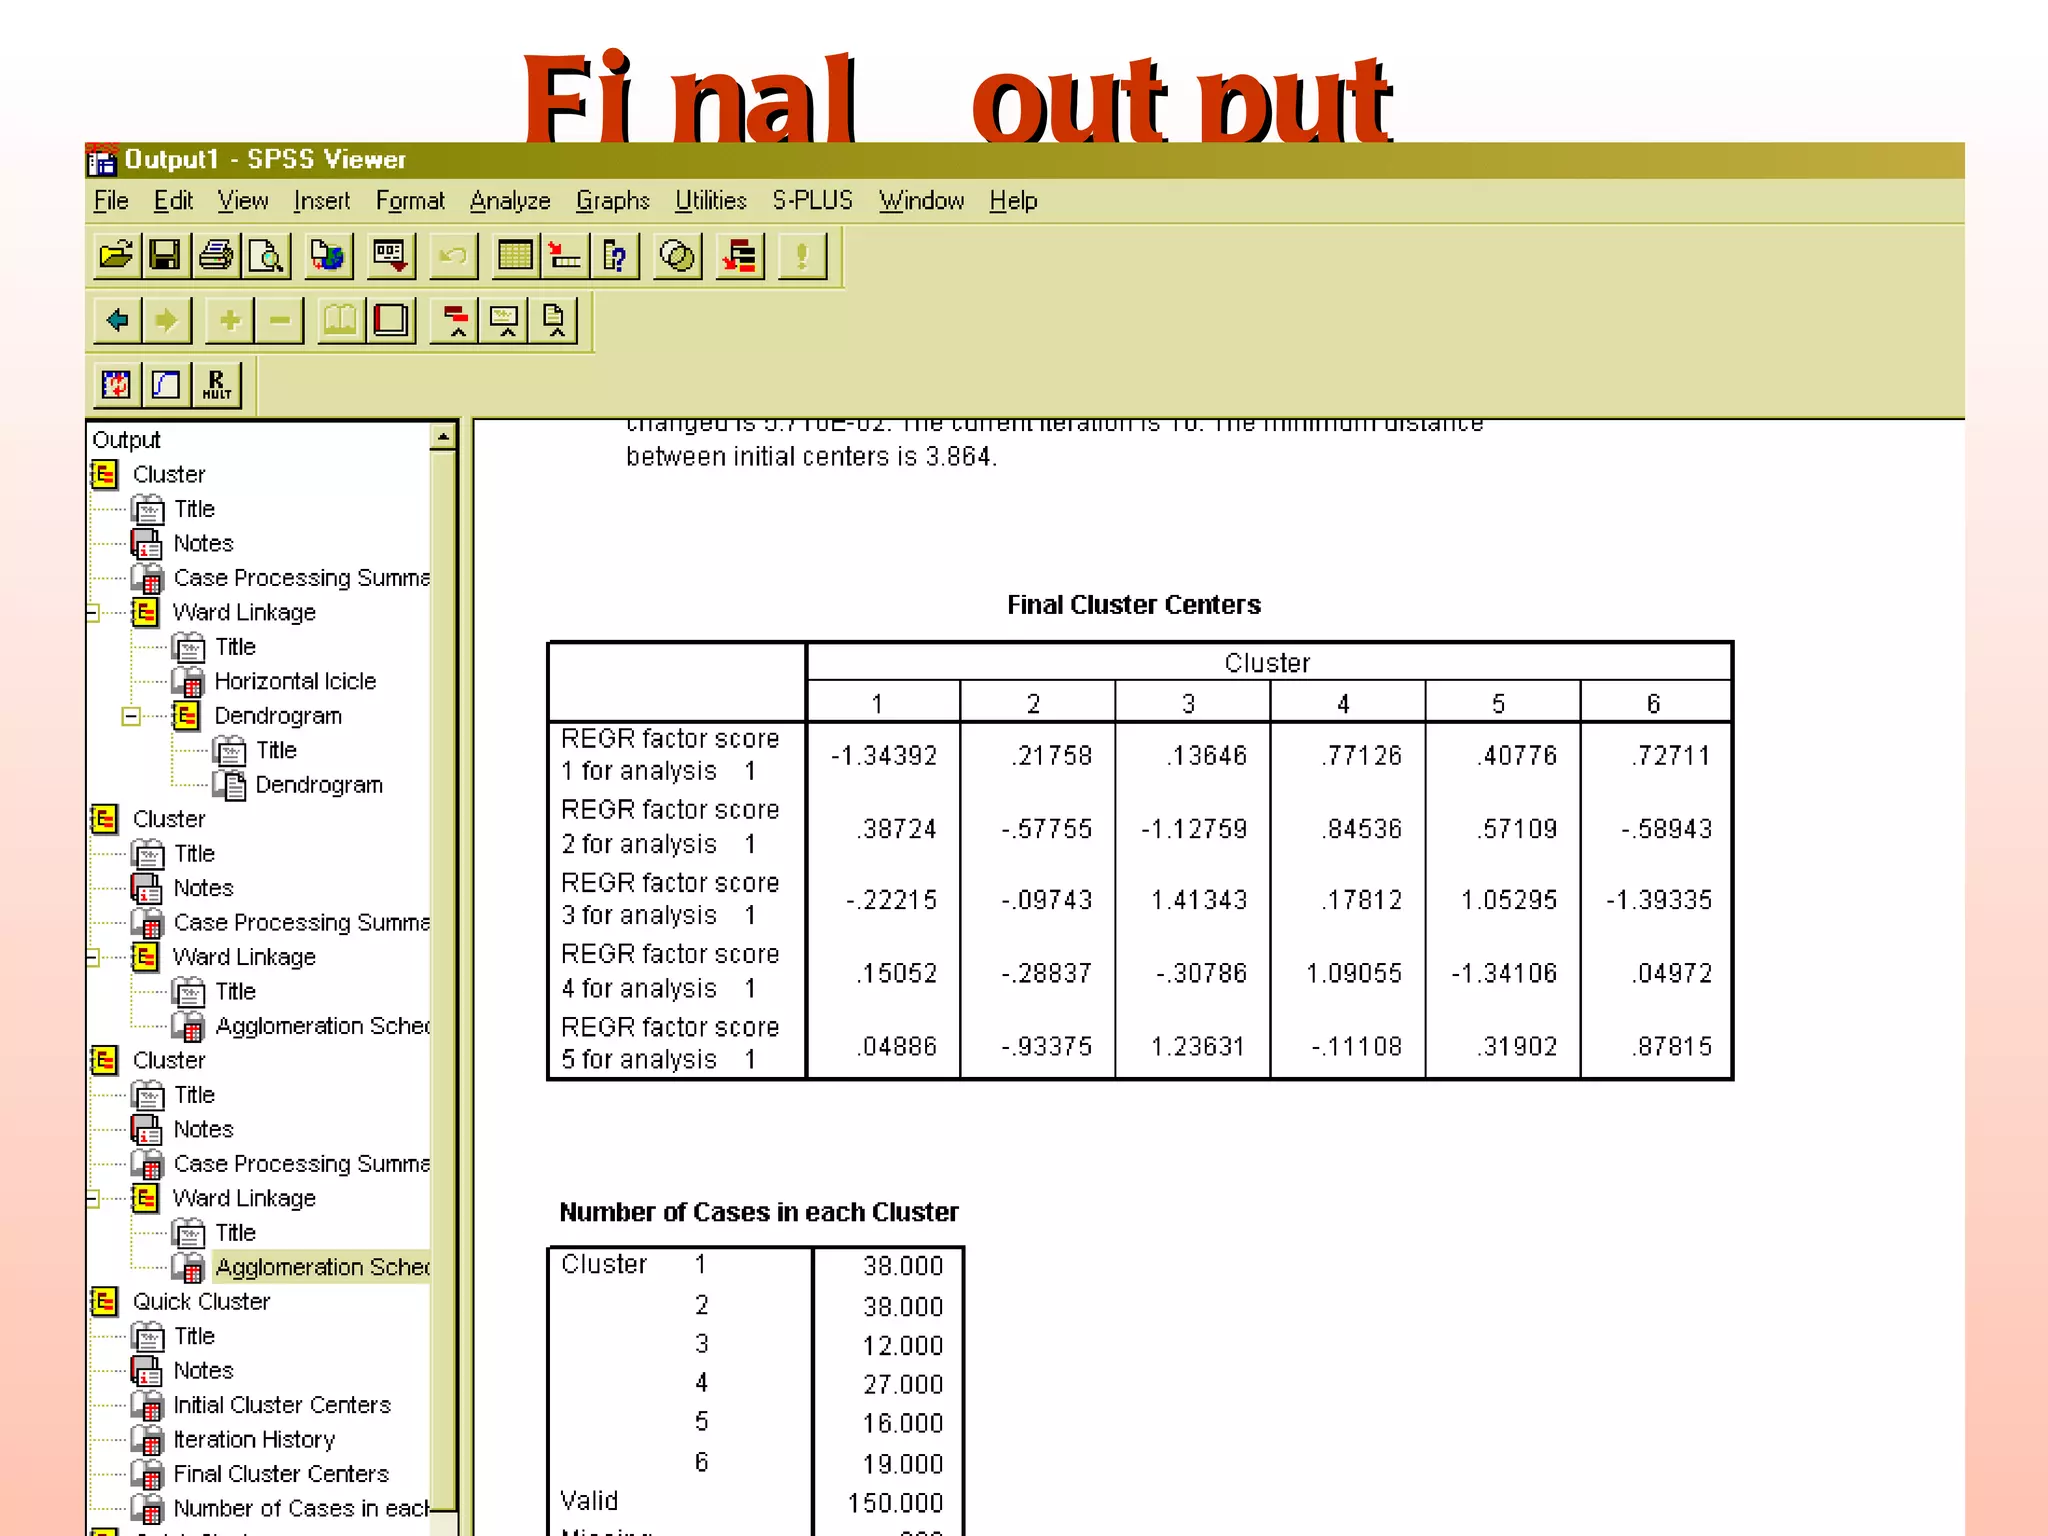This screenshot has width=2048, height=1536.
Task: Open the Edit menu
Action: pos(173,201)
